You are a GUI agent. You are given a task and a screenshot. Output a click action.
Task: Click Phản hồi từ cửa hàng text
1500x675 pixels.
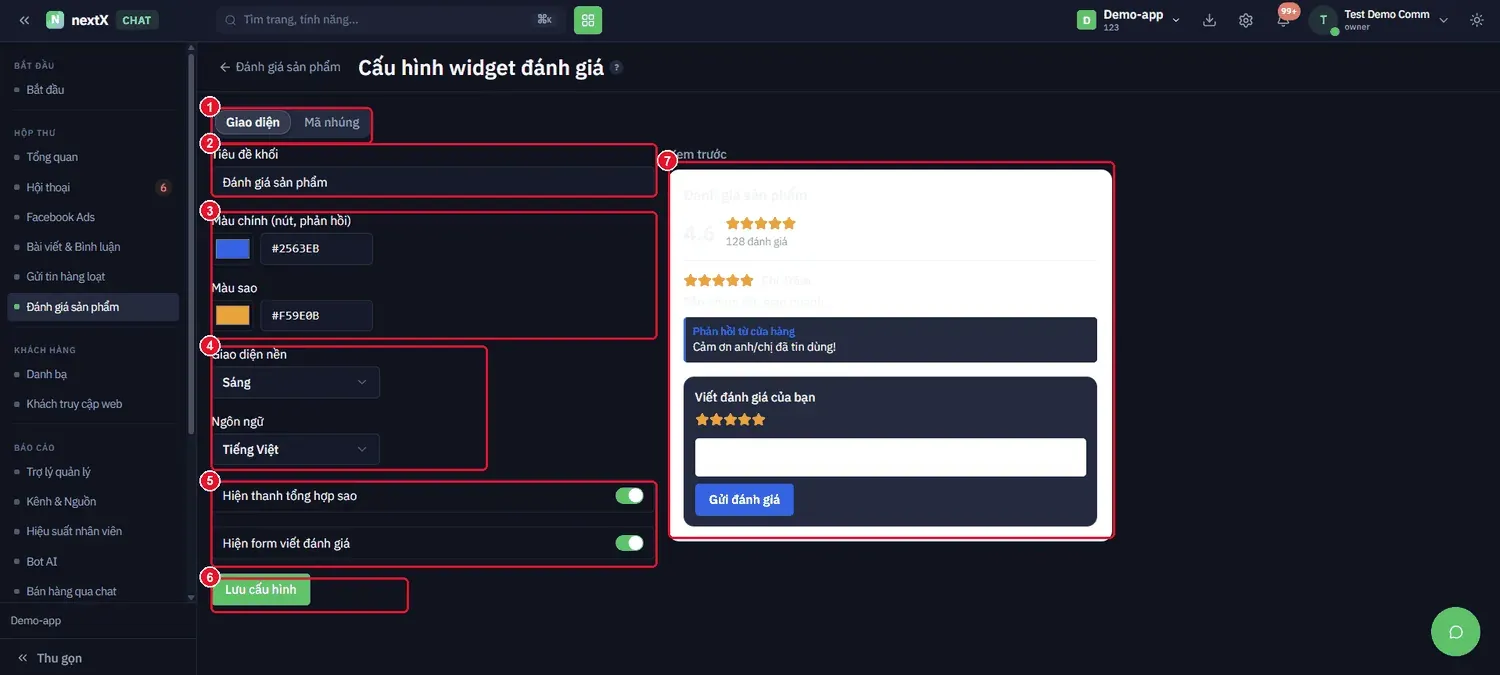coord(744,331)
